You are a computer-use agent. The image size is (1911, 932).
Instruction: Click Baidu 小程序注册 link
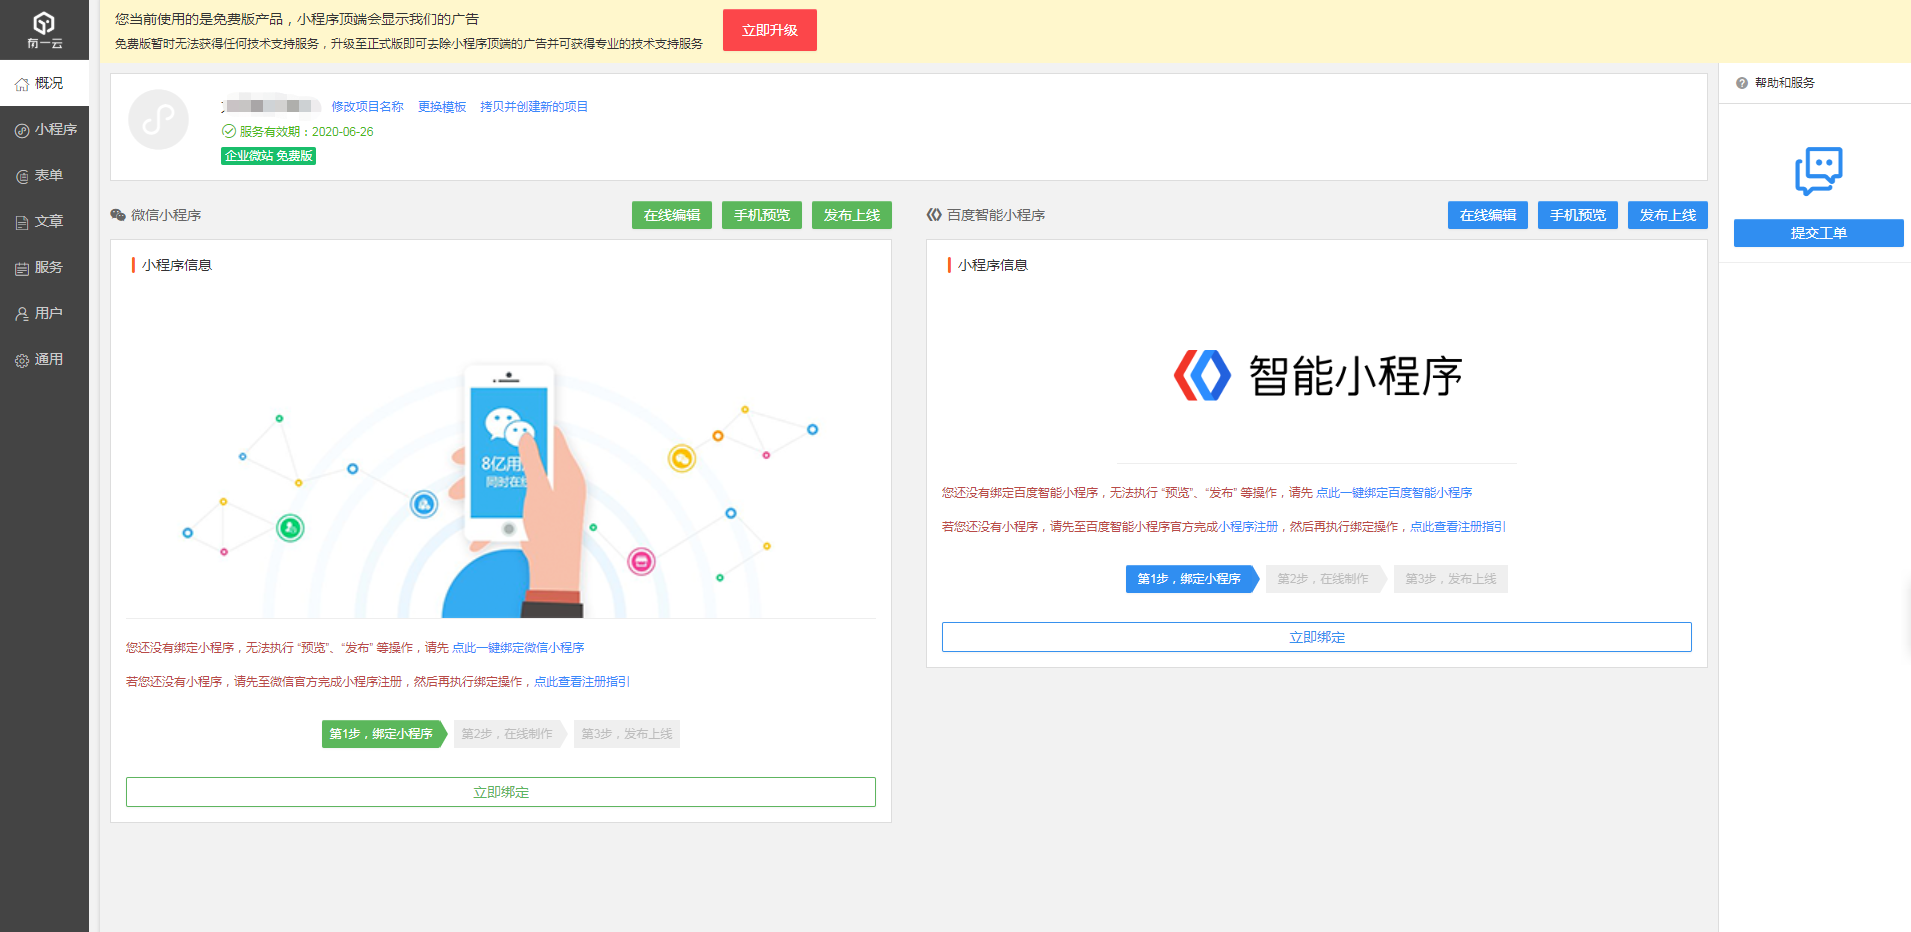[1248, 527]
